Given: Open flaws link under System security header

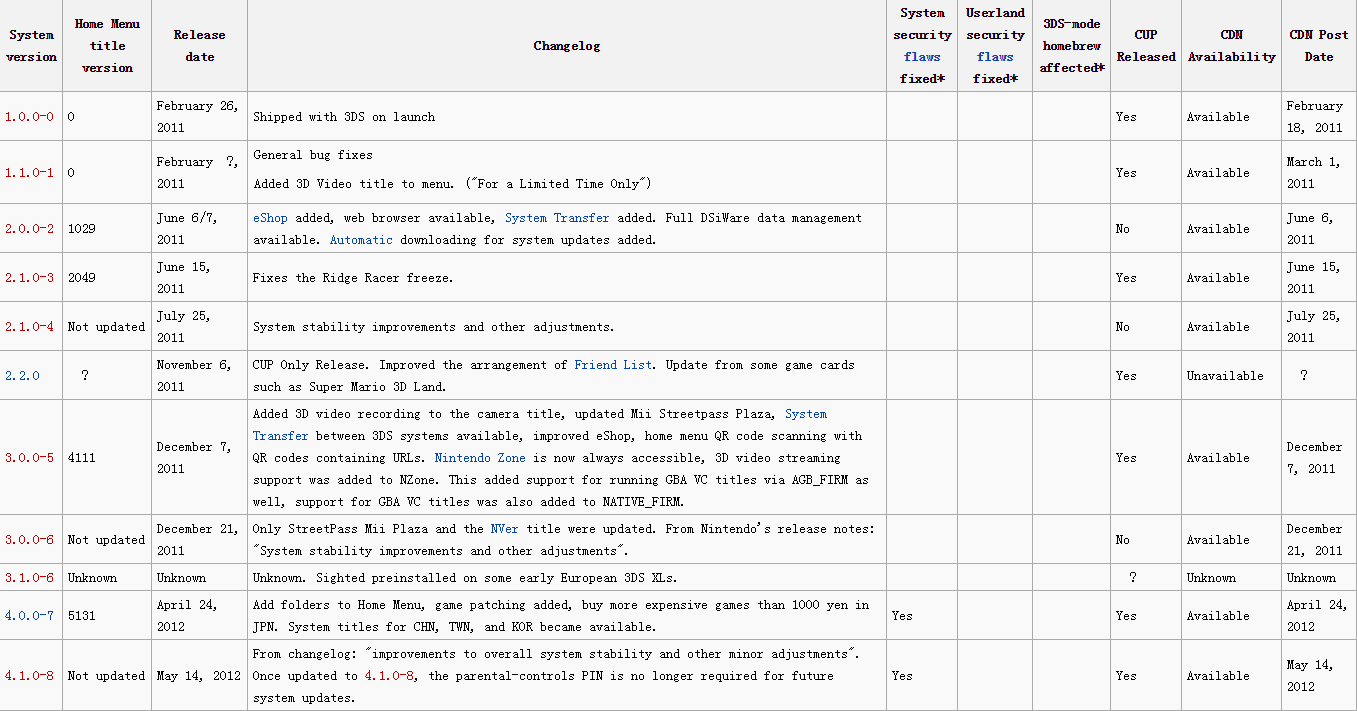Looking at the screenshot, I should pos(922,57).
